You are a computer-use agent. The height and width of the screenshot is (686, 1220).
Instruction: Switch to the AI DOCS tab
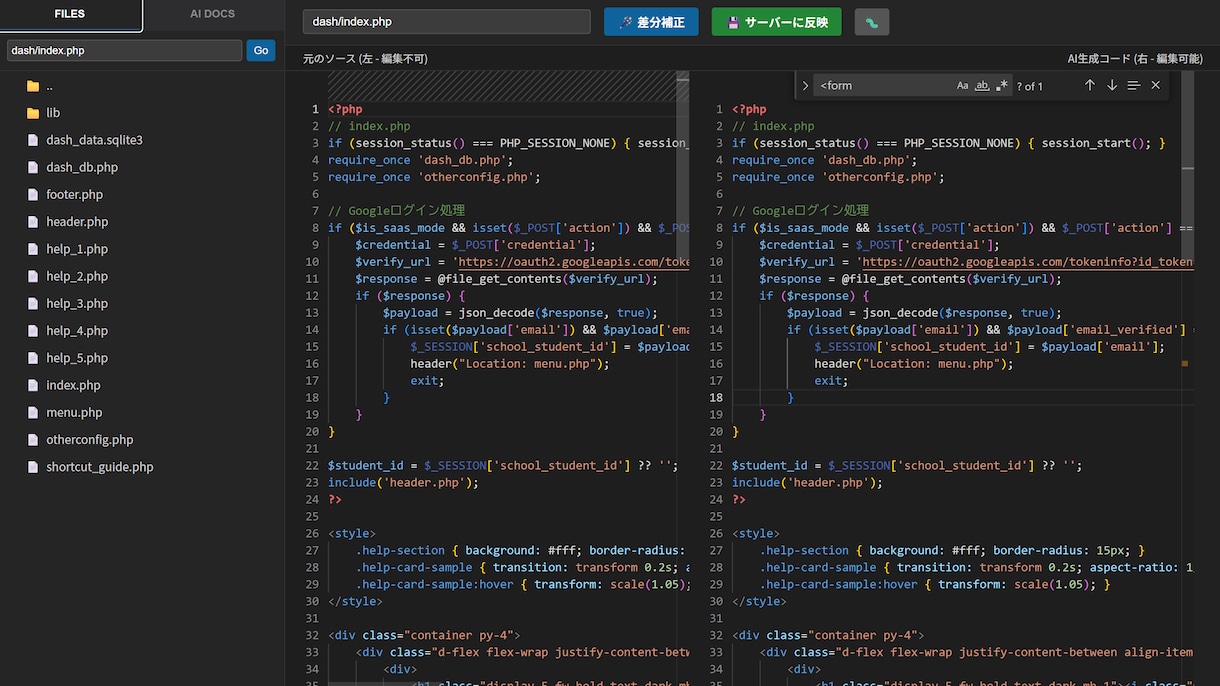point(213,15)
